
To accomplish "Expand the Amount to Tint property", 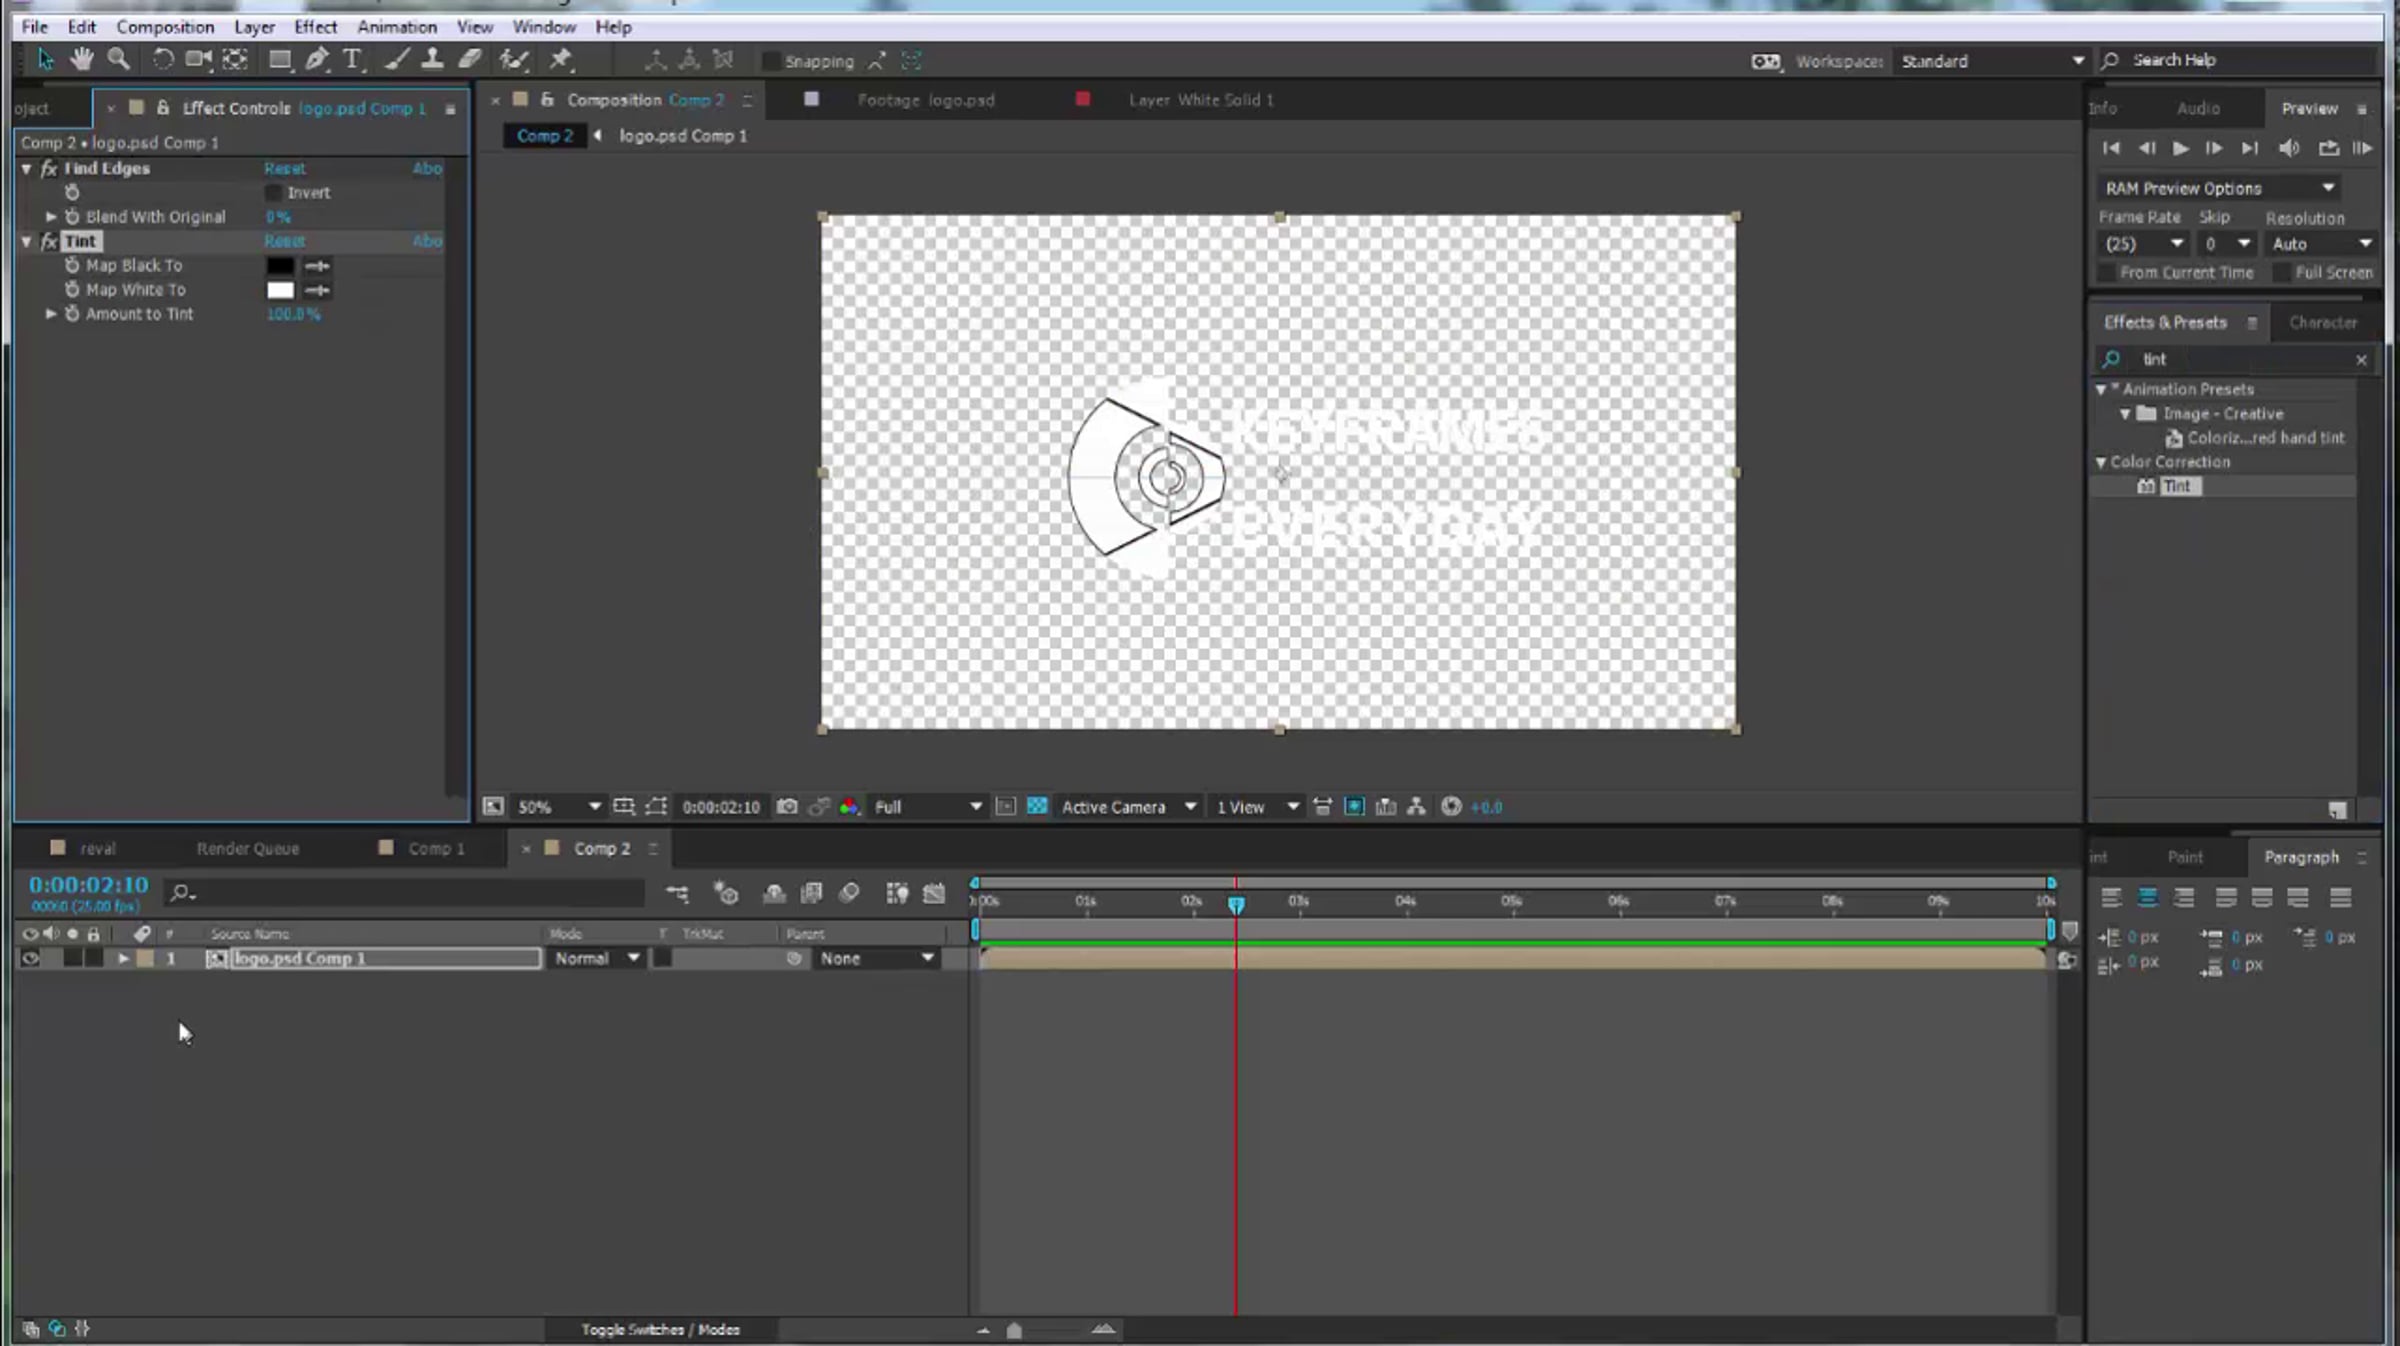I will coord(51,314).
